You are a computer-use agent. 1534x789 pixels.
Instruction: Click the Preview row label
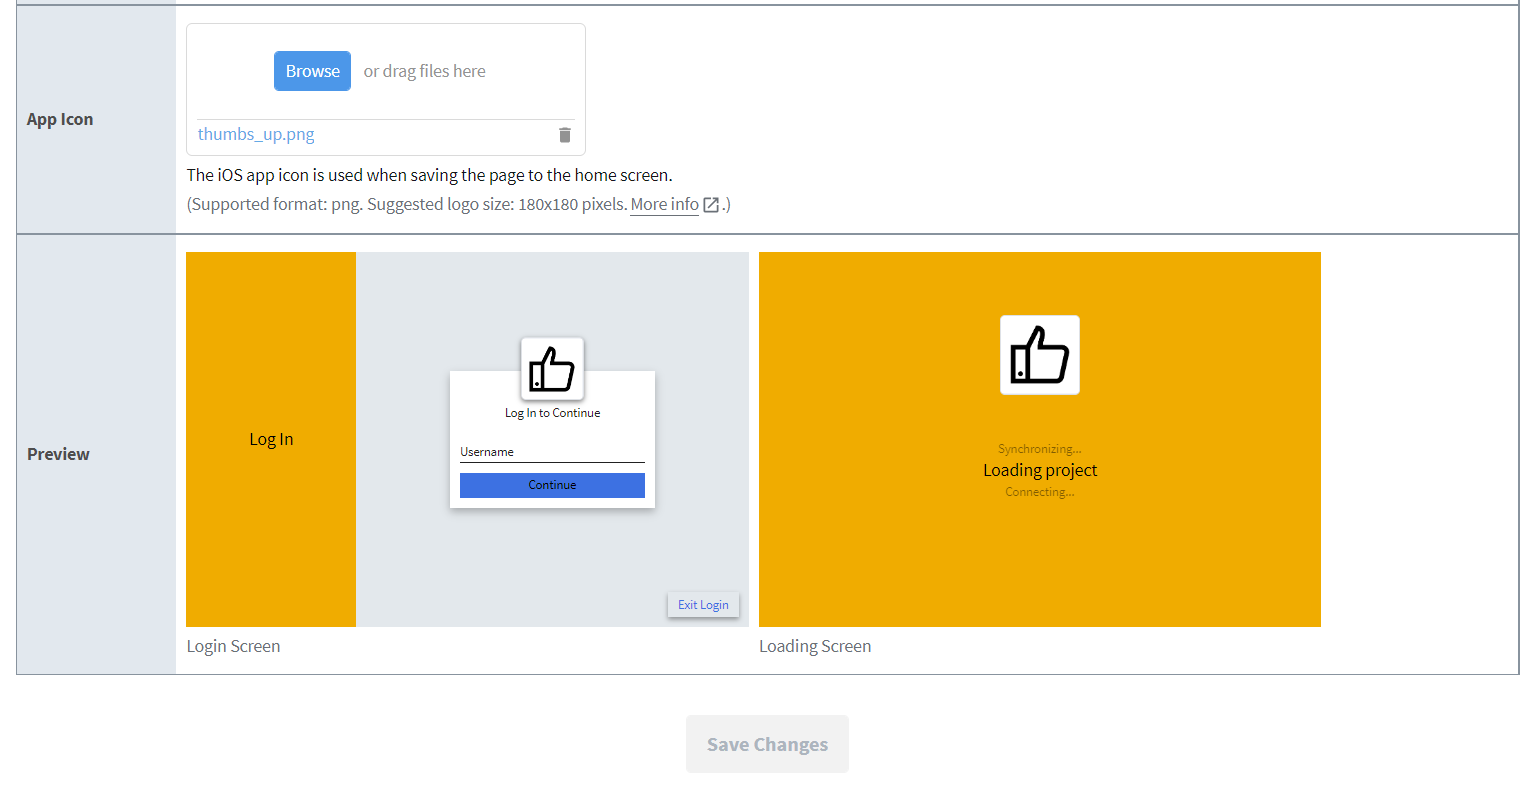coord(58,453)
